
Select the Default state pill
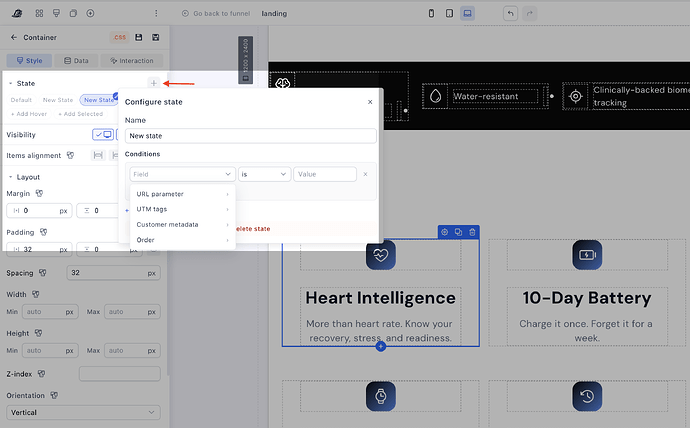pos(21,100)
